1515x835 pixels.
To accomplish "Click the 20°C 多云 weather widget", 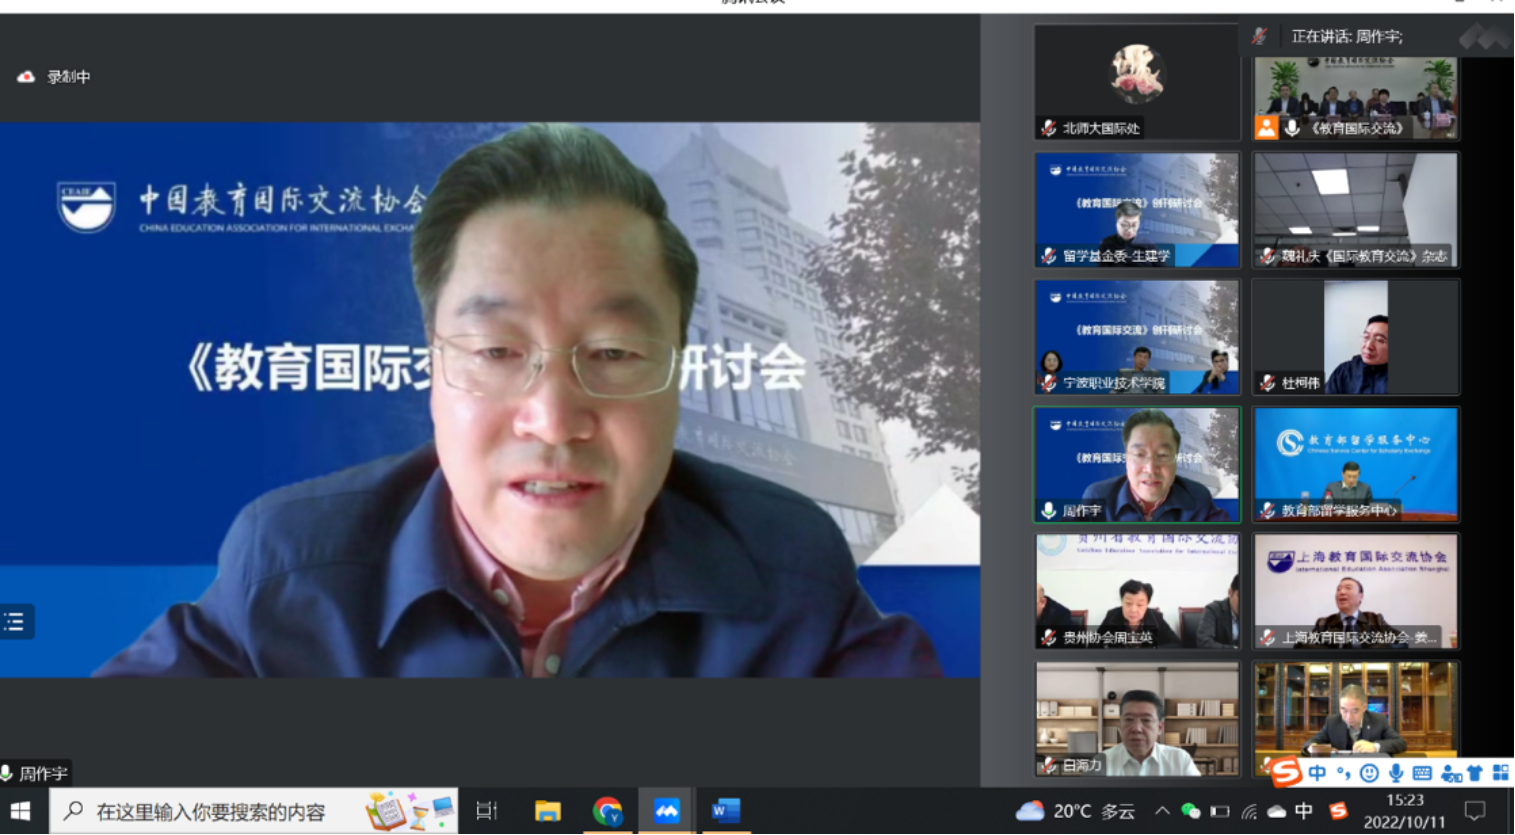I will tap(1075, 811).
